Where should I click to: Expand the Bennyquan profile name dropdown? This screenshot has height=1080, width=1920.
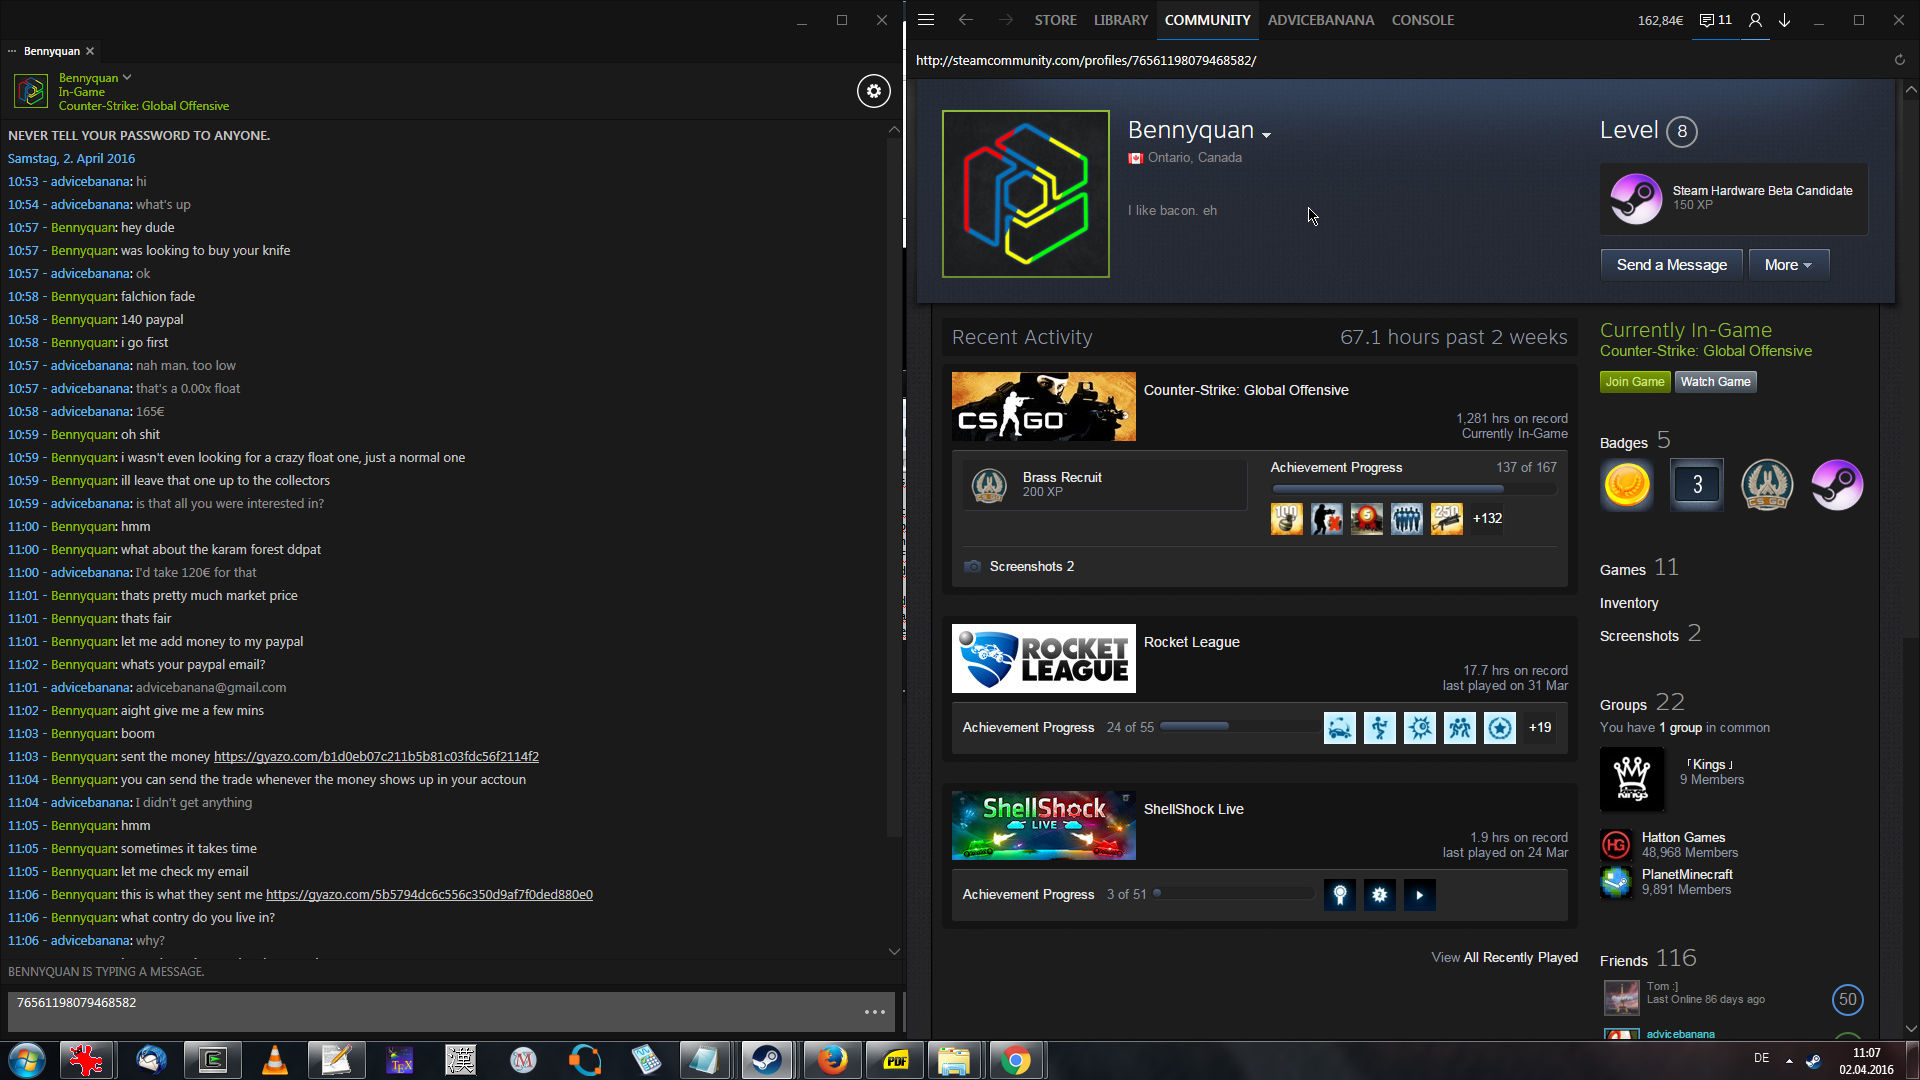coord(1266,135)
